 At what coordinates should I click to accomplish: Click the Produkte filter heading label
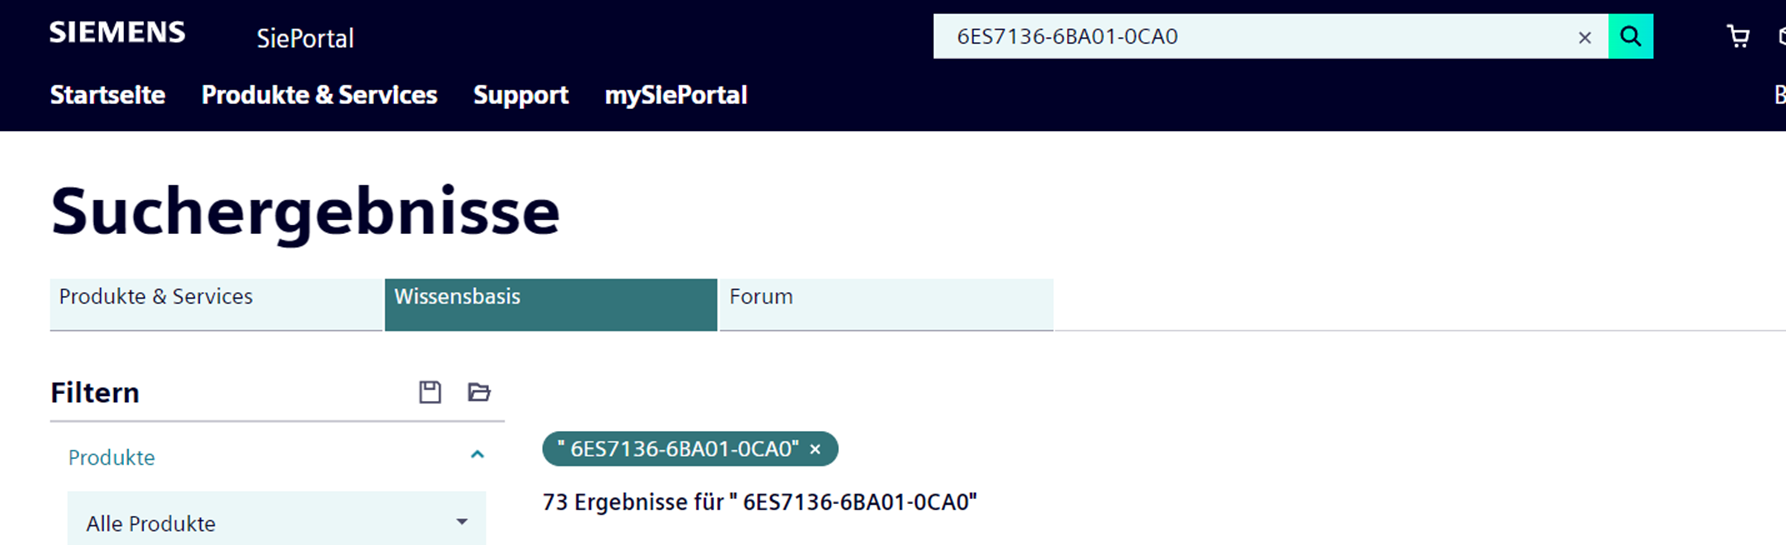coord(111,458)
